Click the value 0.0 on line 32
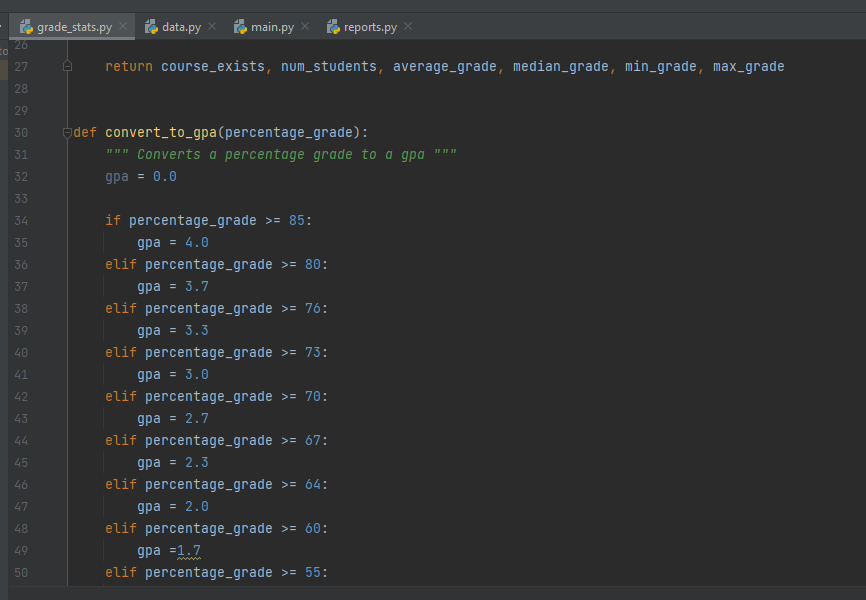Screen dimensions: 866x600 click(x=165, y=177)
